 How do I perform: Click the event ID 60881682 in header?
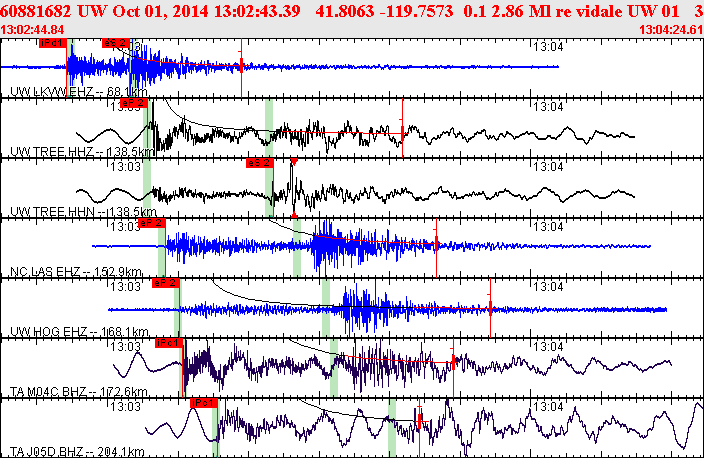[35, 11]
